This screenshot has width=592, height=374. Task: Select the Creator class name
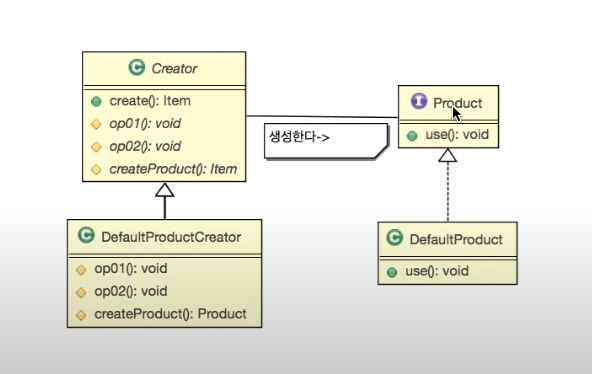click(174, 69)
